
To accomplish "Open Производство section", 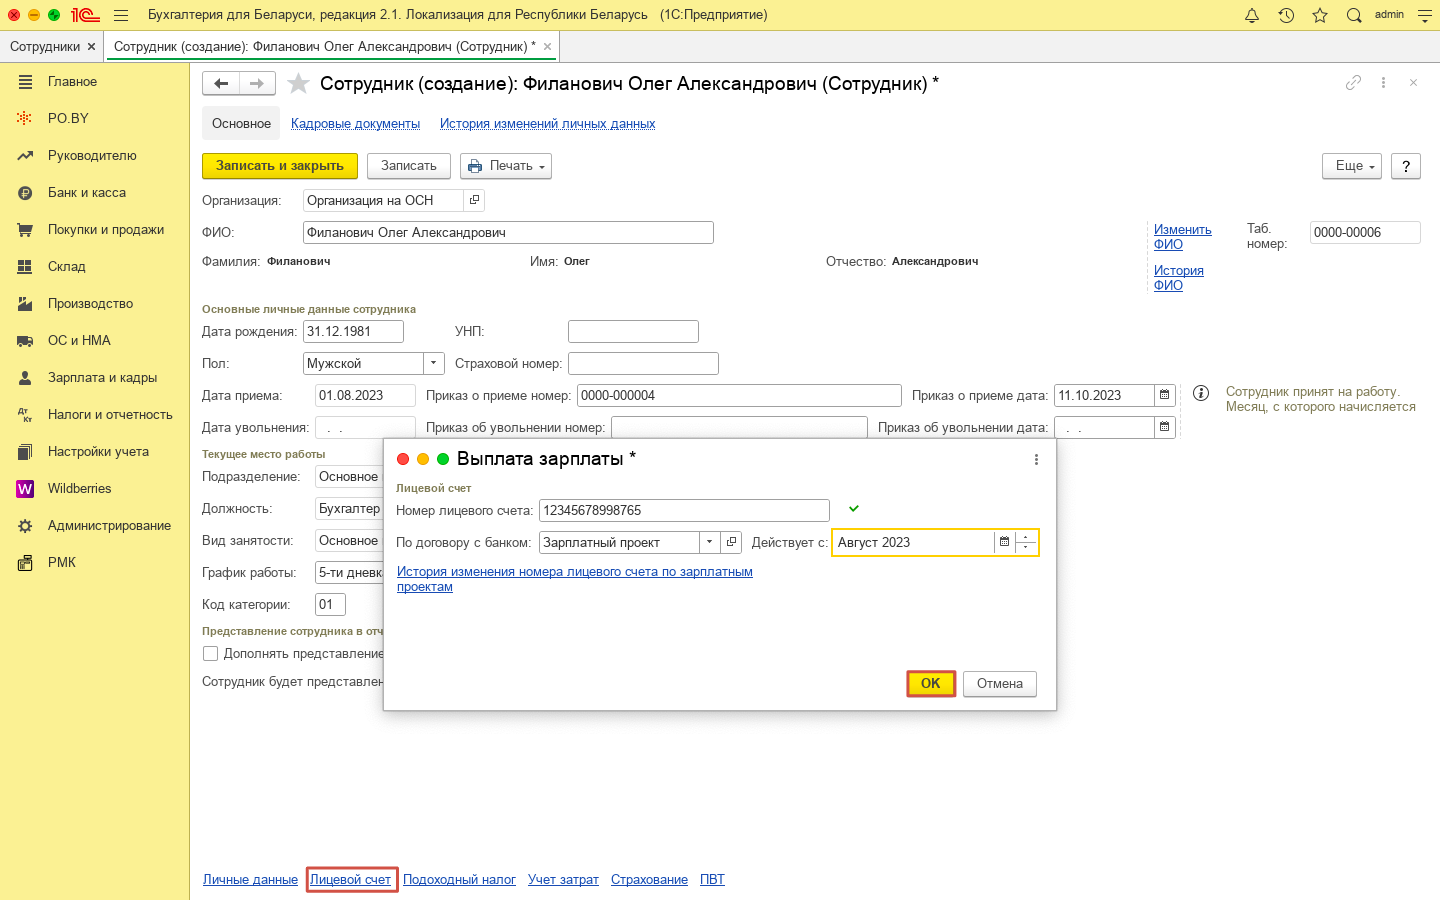I will (95, 303).
